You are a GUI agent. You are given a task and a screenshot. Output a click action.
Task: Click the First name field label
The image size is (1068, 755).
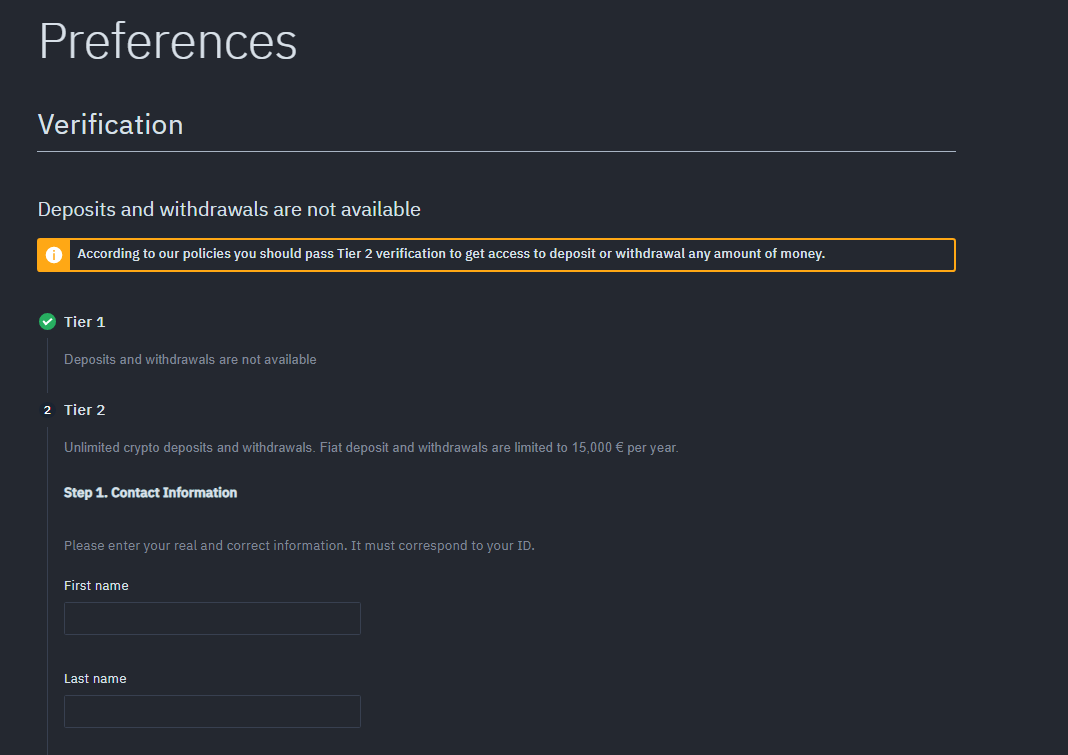coord(96,586)
